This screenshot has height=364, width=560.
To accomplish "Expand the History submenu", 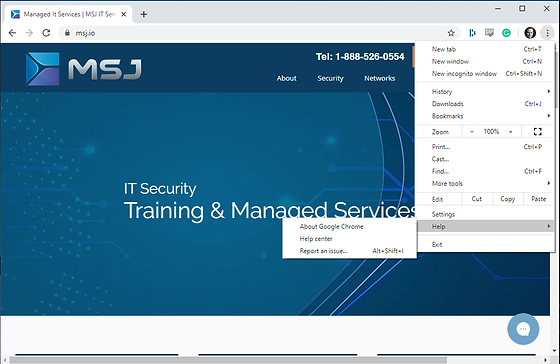I will 485,91.
